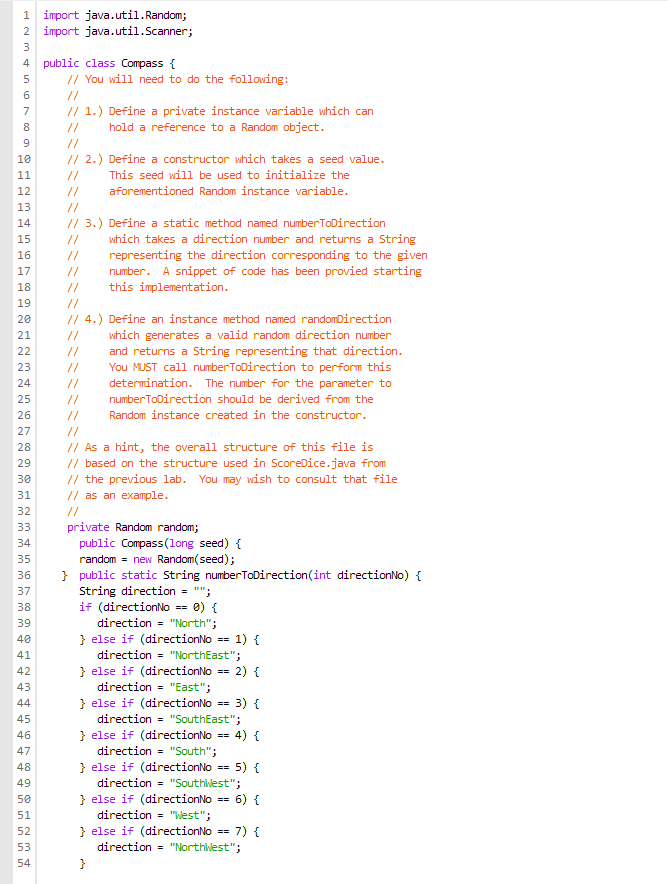668x884 pixels.
Task: Click 'else if (directionNo == 3)' line
Action: point(169,703)
